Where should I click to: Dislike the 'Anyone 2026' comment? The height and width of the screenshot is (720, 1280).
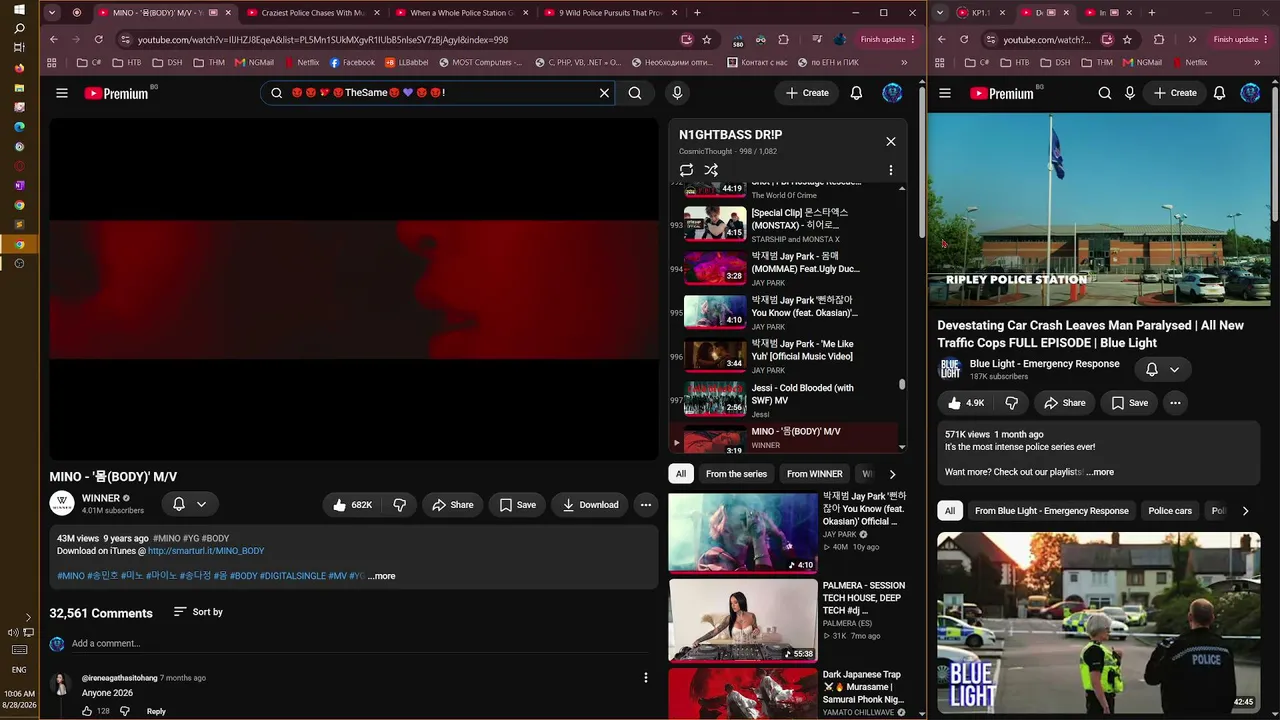coord(125,711)
